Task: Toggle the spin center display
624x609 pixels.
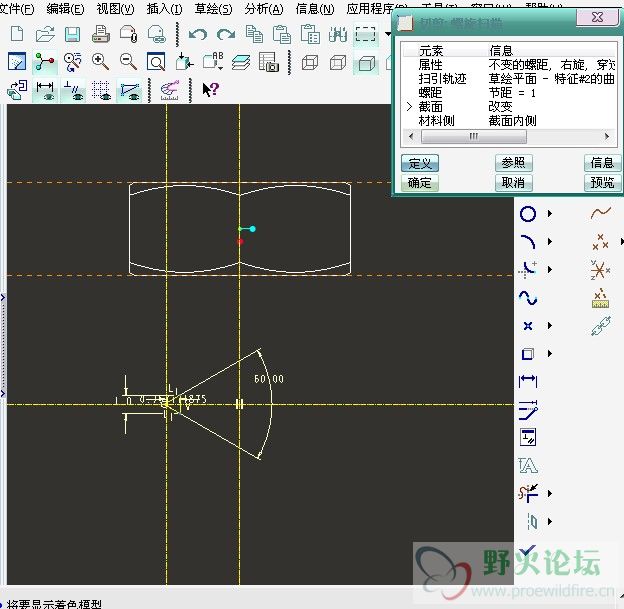Action: pyautogui.click(x=44, y=62)
